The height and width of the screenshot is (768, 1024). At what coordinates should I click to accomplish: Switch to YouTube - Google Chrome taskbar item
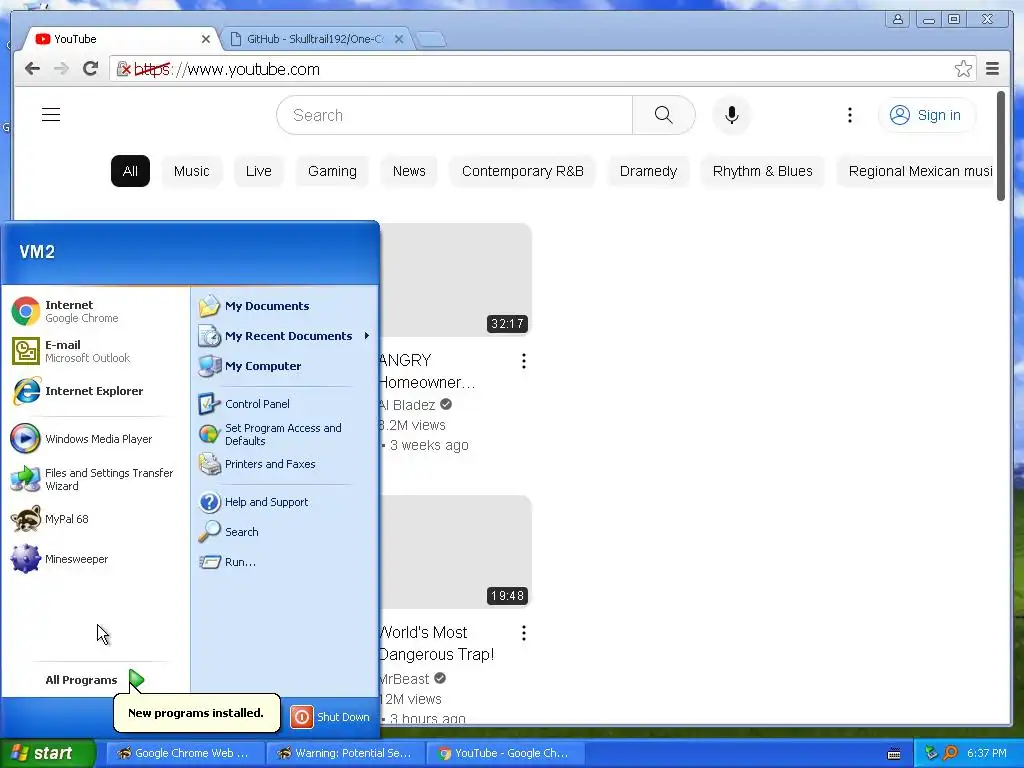(505, 753)
